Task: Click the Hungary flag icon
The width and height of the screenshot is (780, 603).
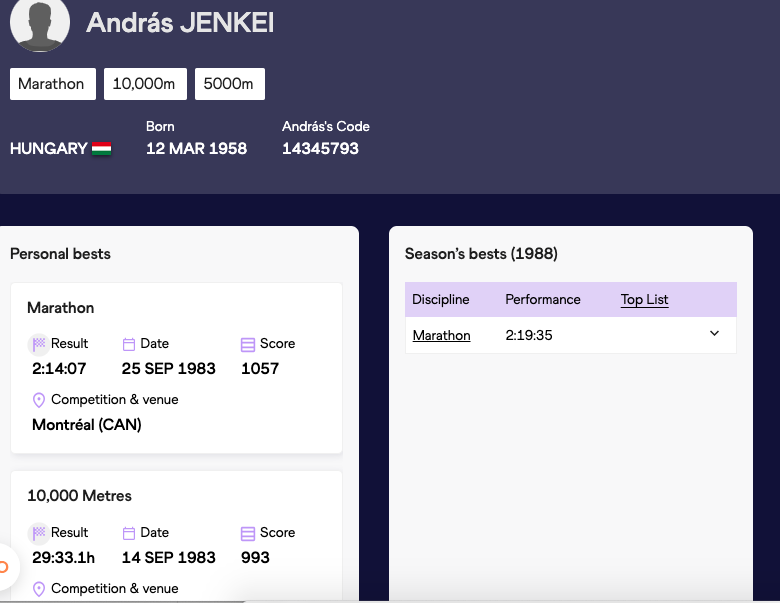Action: pyautogui.click(x=101, y=149)
